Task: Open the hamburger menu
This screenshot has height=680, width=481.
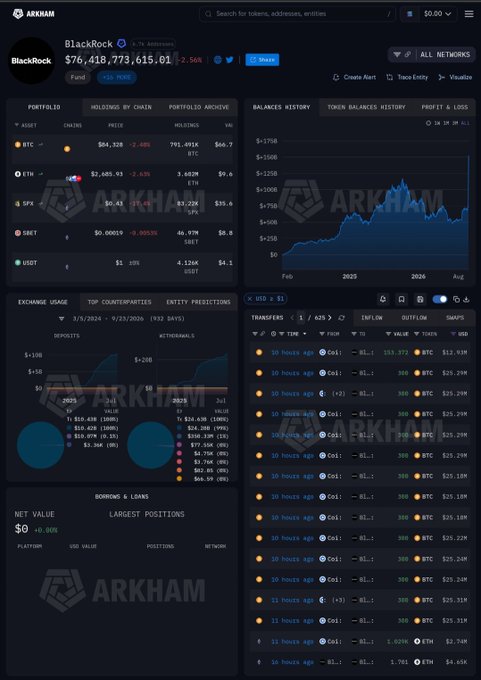Action: pos(469,14)
